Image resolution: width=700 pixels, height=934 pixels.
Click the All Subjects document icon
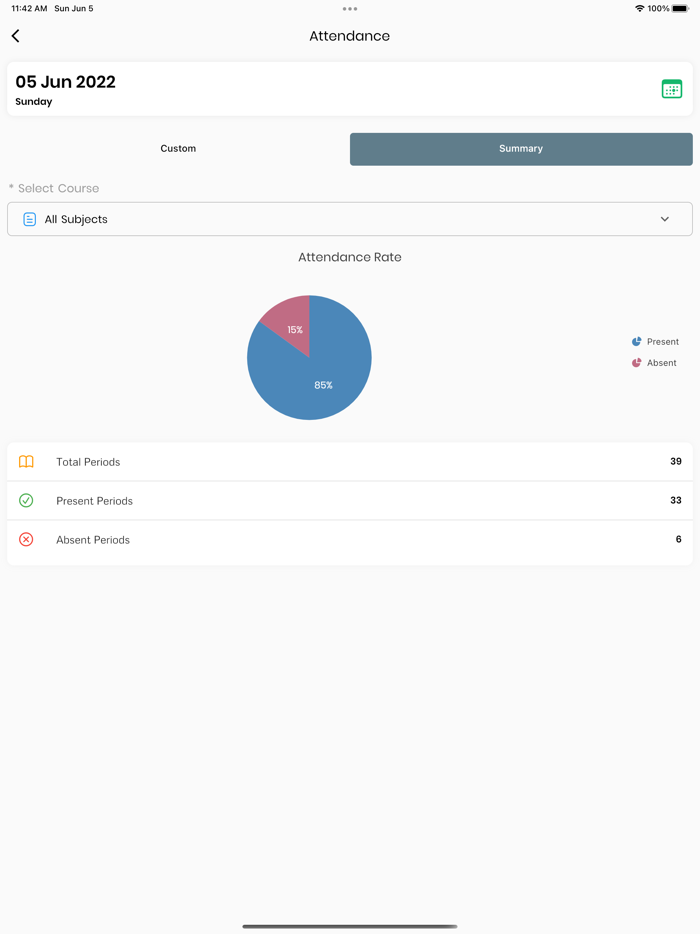pos(29,219)
